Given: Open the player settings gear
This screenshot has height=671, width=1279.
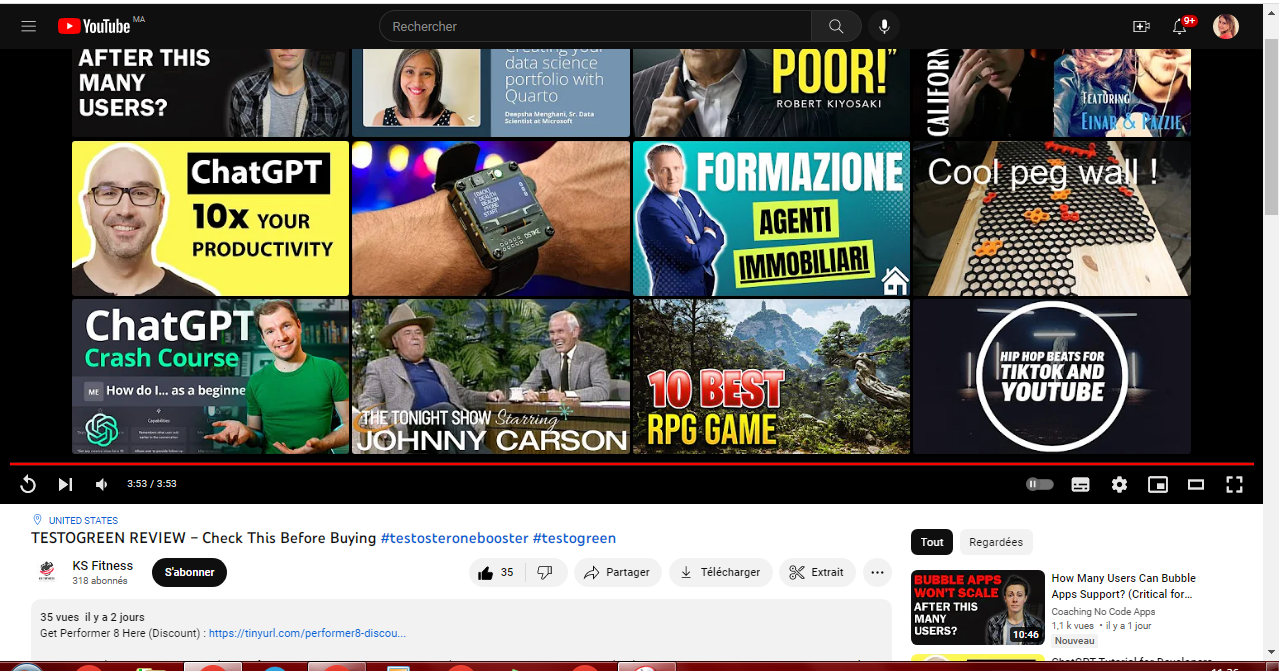Looking at the screenshot, I should [x=1119, y=484].
